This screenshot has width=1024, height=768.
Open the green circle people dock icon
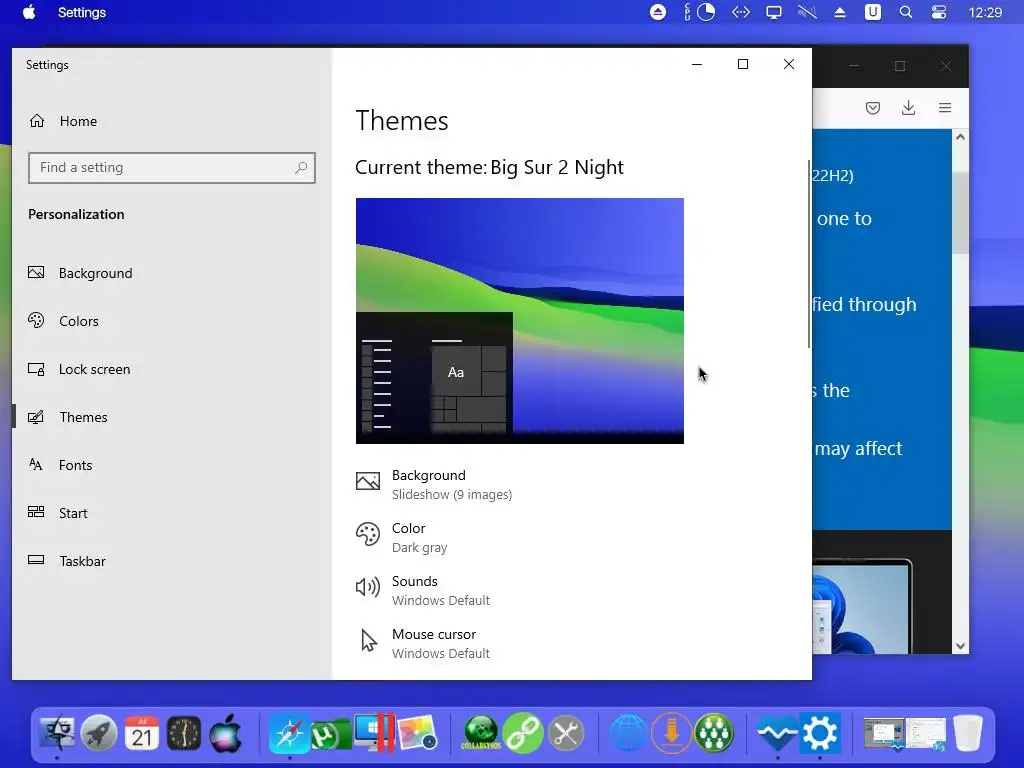(714, 733)
